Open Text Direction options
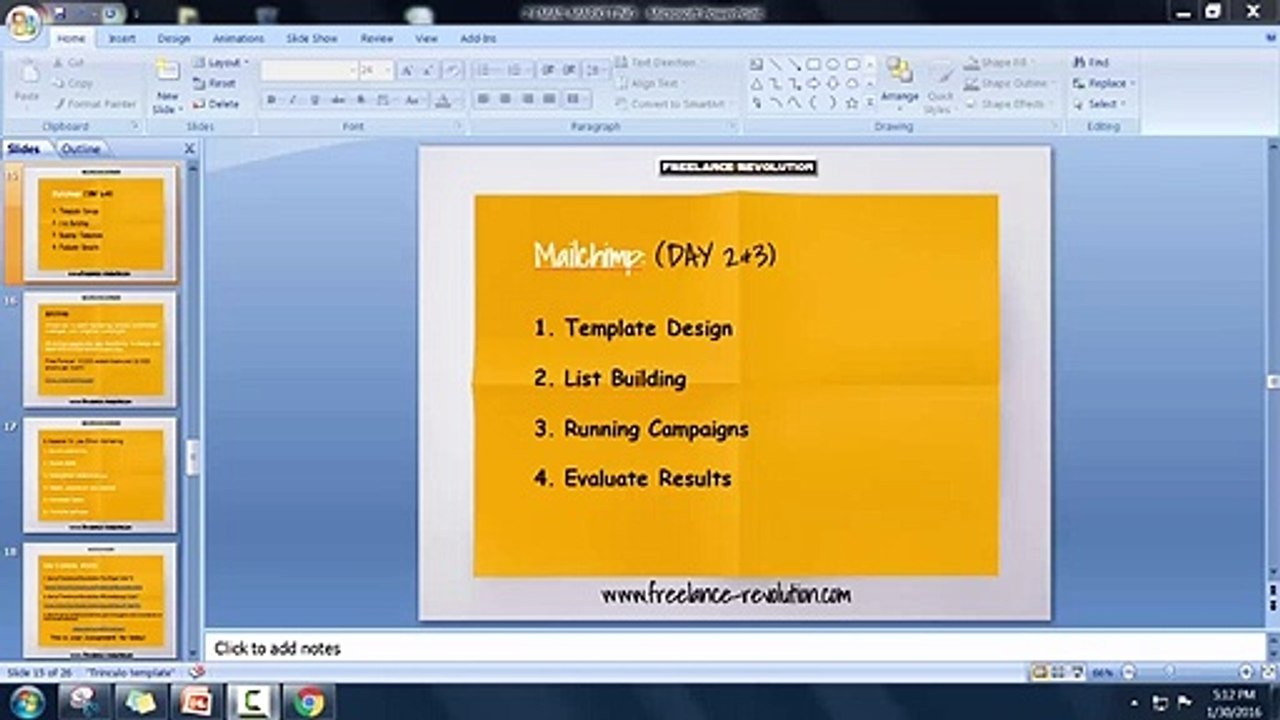This screenshot has width=1280, height=720. pyautogui.click(x=662, y=62)
